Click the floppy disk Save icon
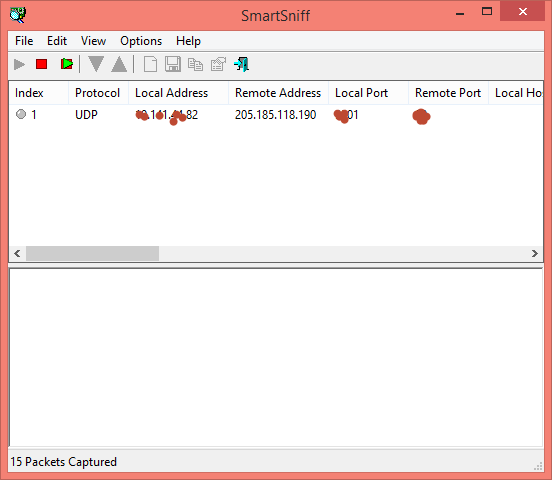Viewport: 552px width, 480px height. click(173, 64)
